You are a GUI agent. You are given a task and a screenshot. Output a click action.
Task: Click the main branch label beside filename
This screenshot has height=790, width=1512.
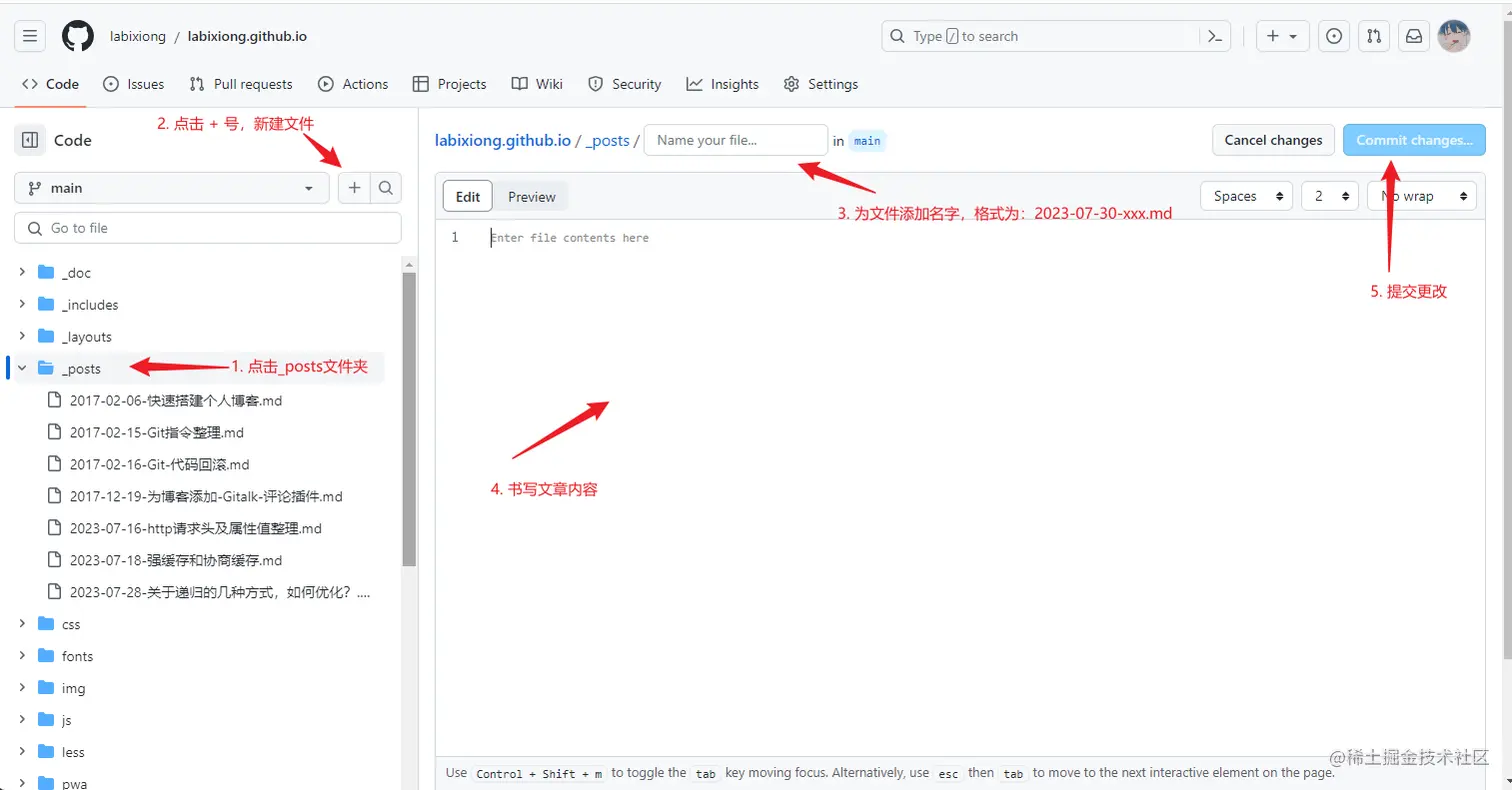pos(867,141)
